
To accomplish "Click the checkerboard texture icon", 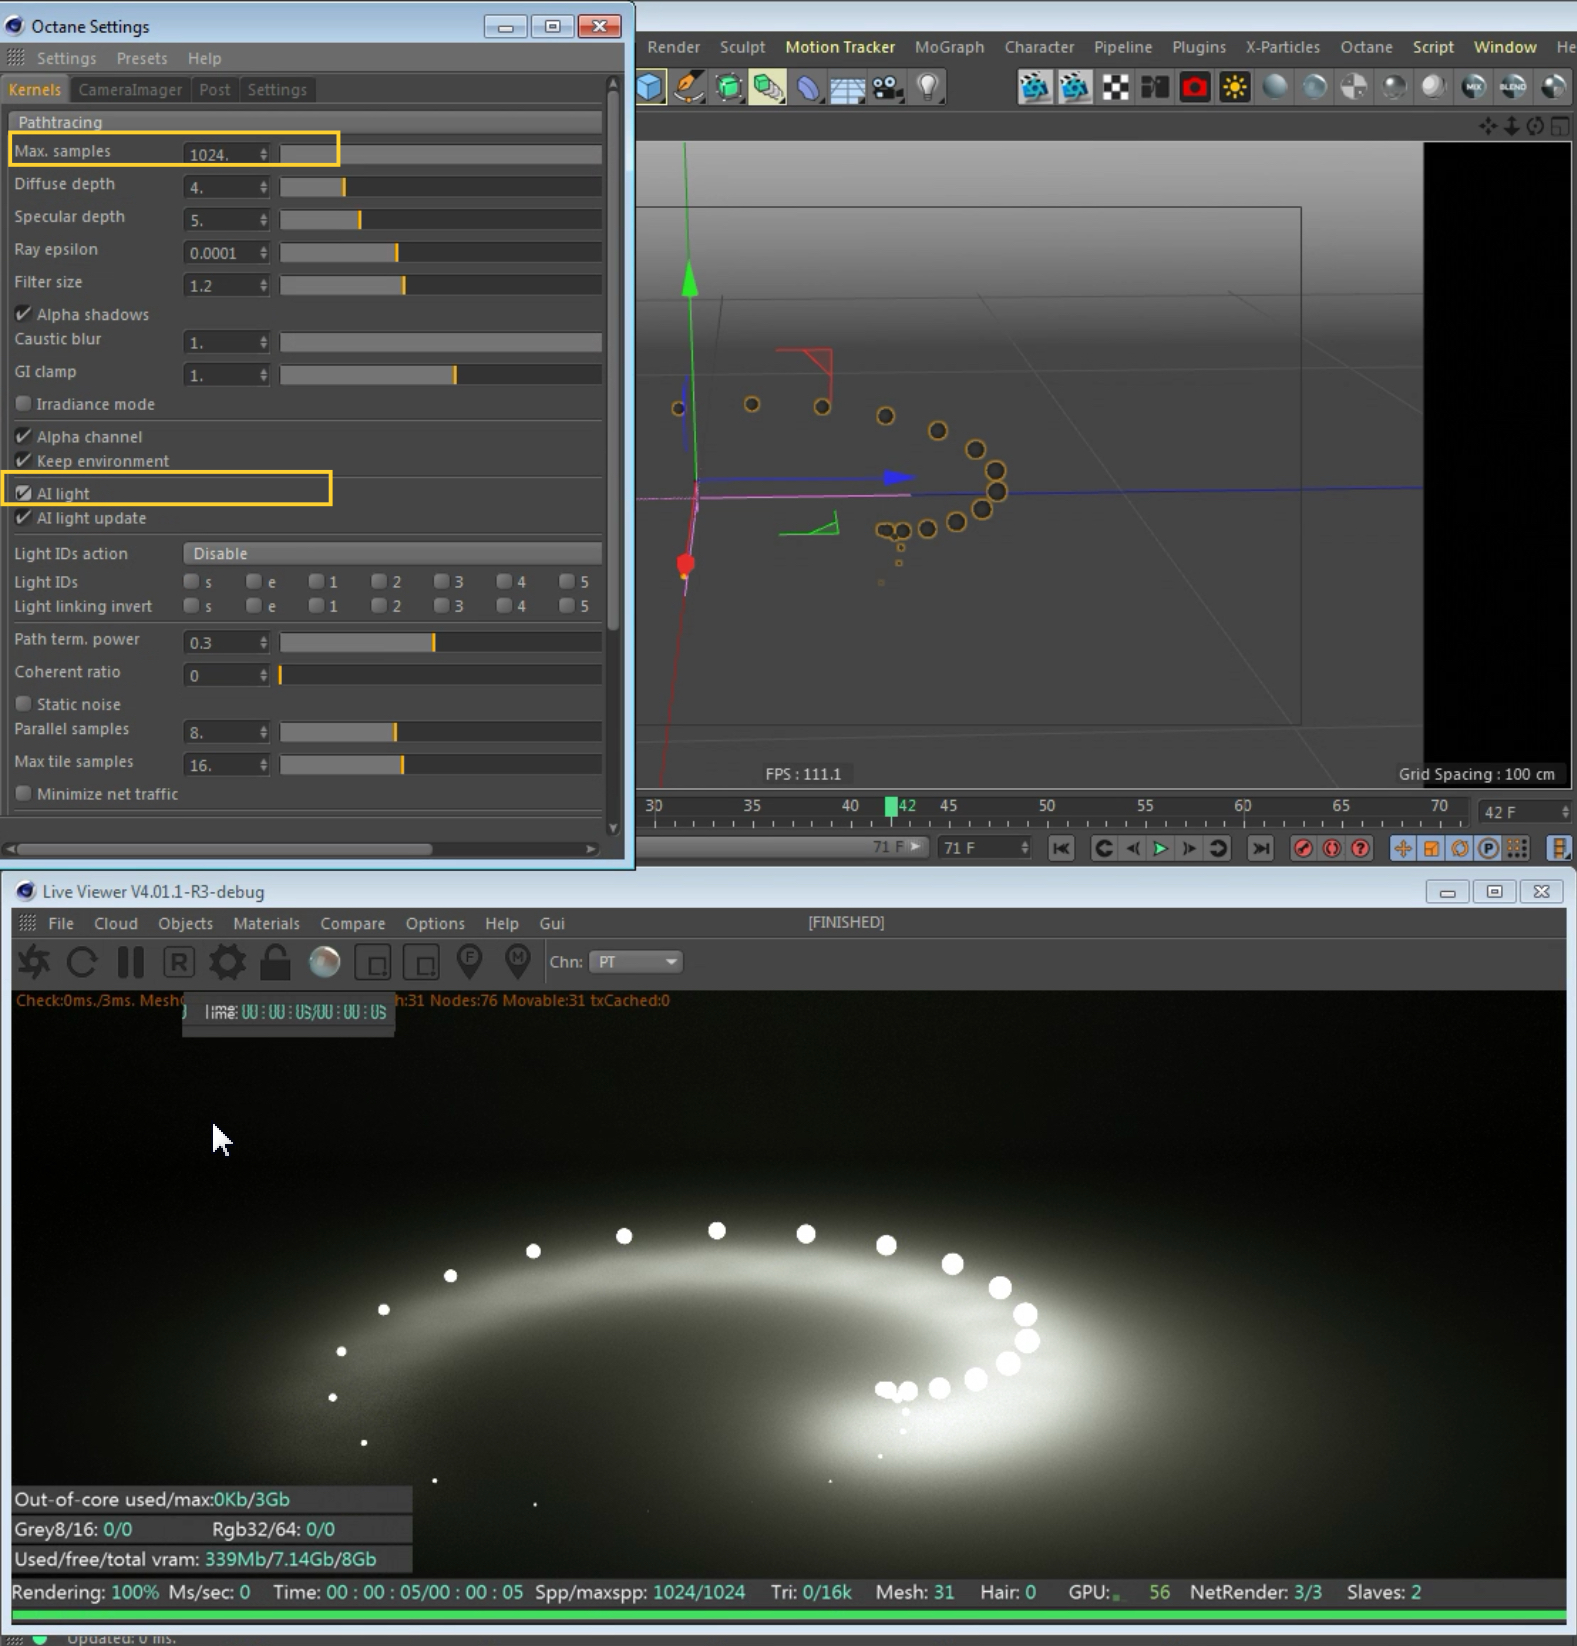I will click(1115, 87).
